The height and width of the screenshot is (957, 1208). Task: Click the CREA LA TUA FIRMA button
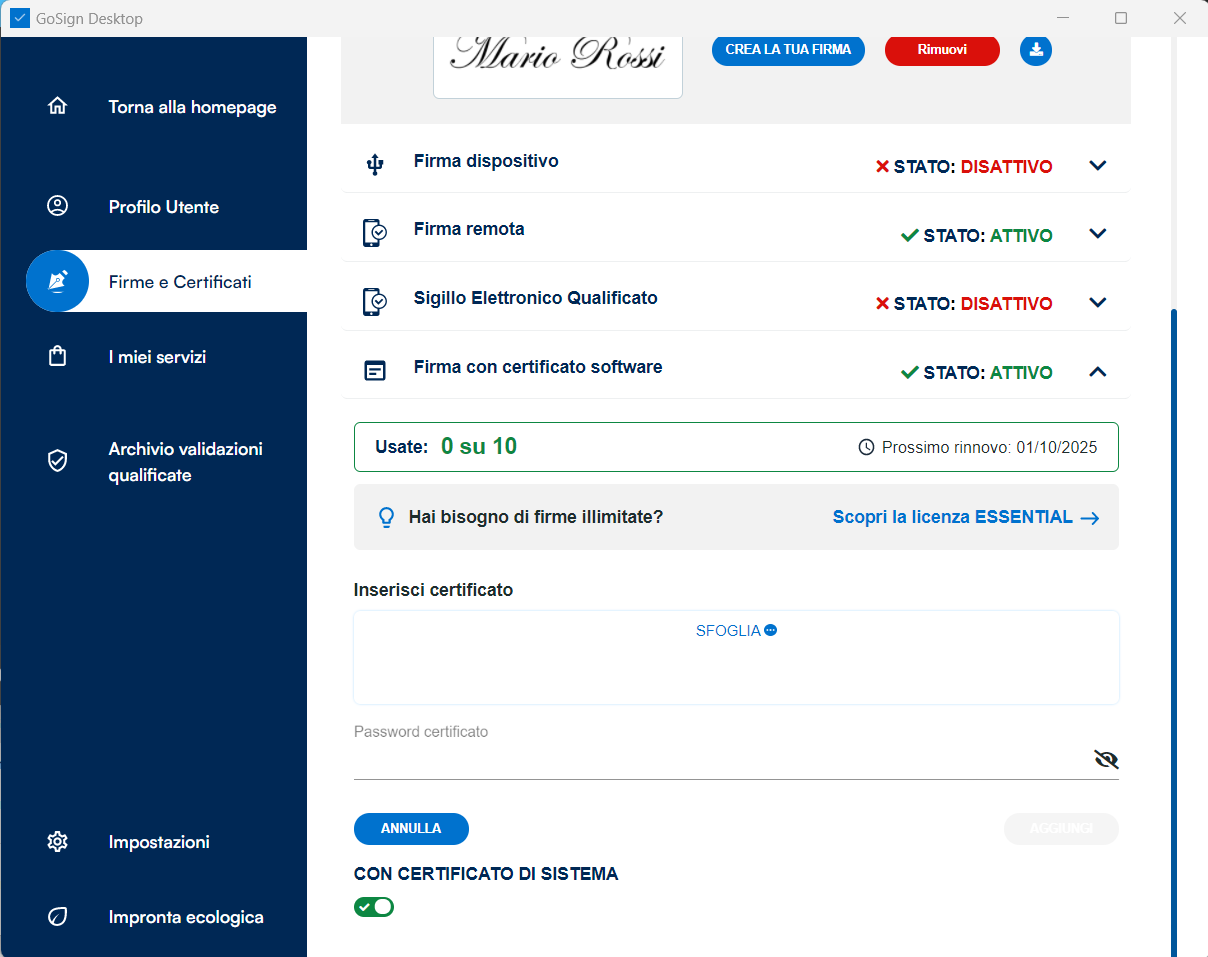tap(788, 49)
